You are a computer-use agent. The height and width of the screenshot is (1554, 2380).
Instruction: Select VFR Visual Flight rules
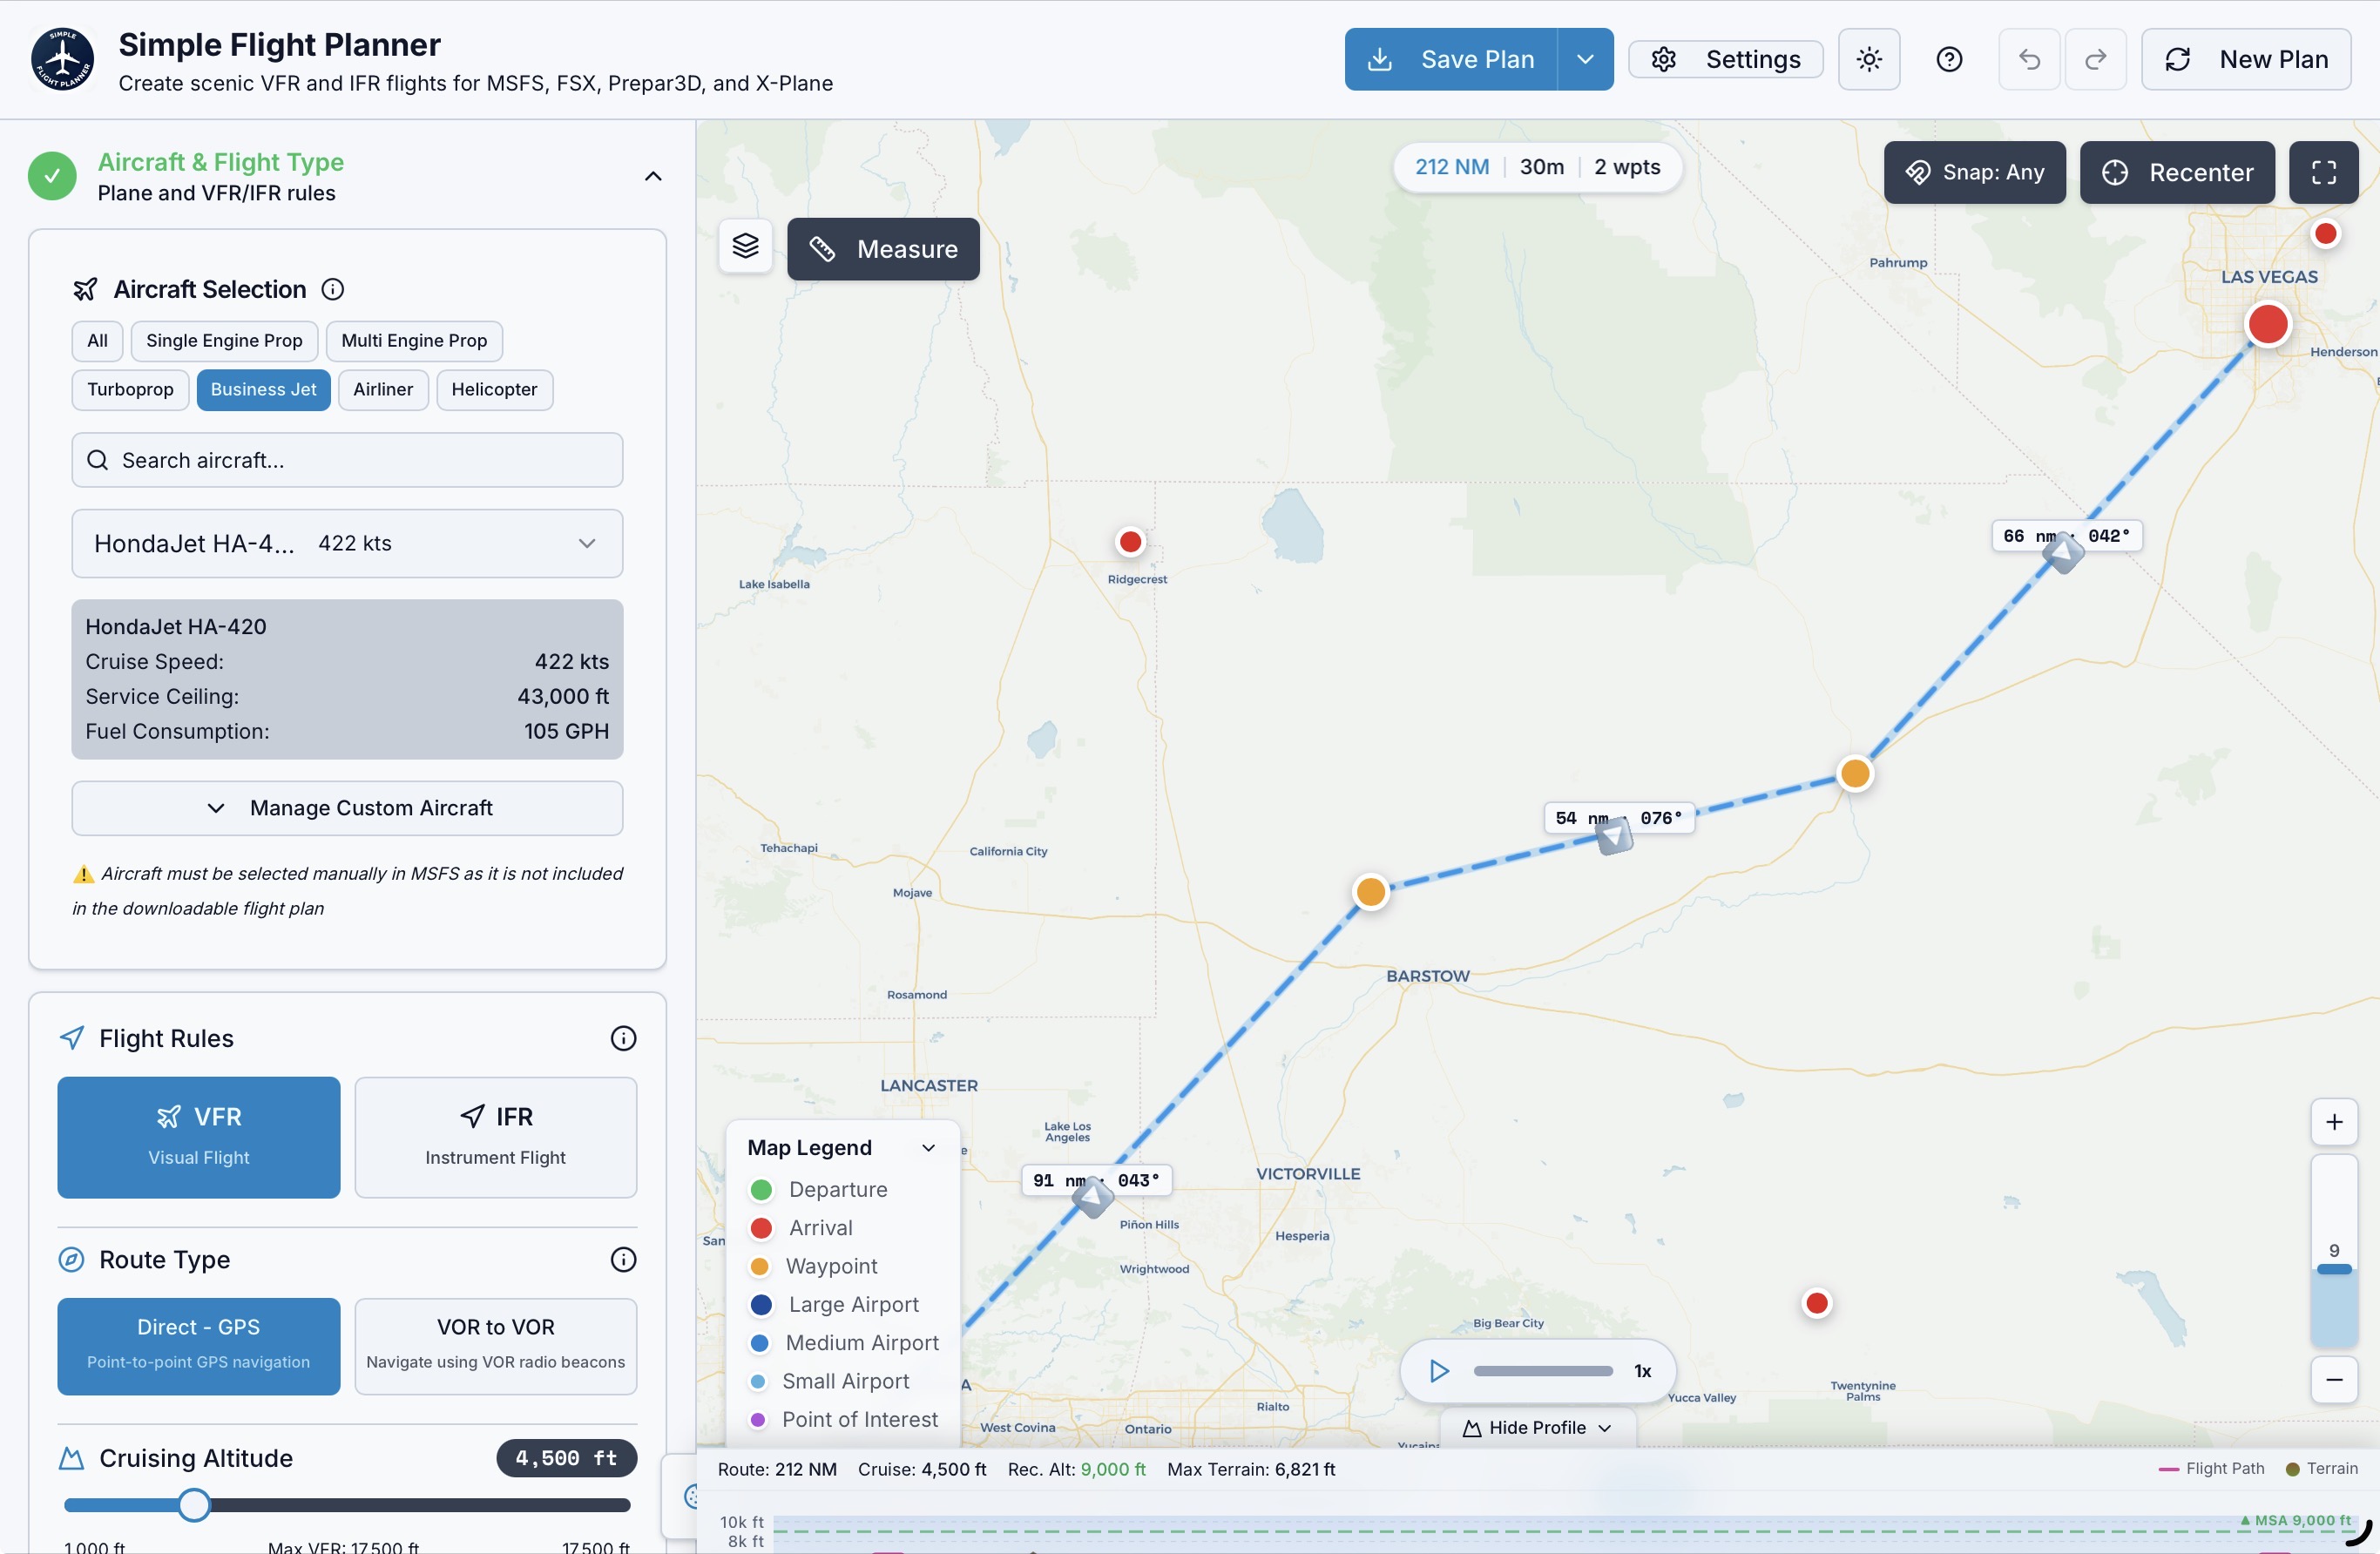pyautogui.click(x=199, y=1137)
